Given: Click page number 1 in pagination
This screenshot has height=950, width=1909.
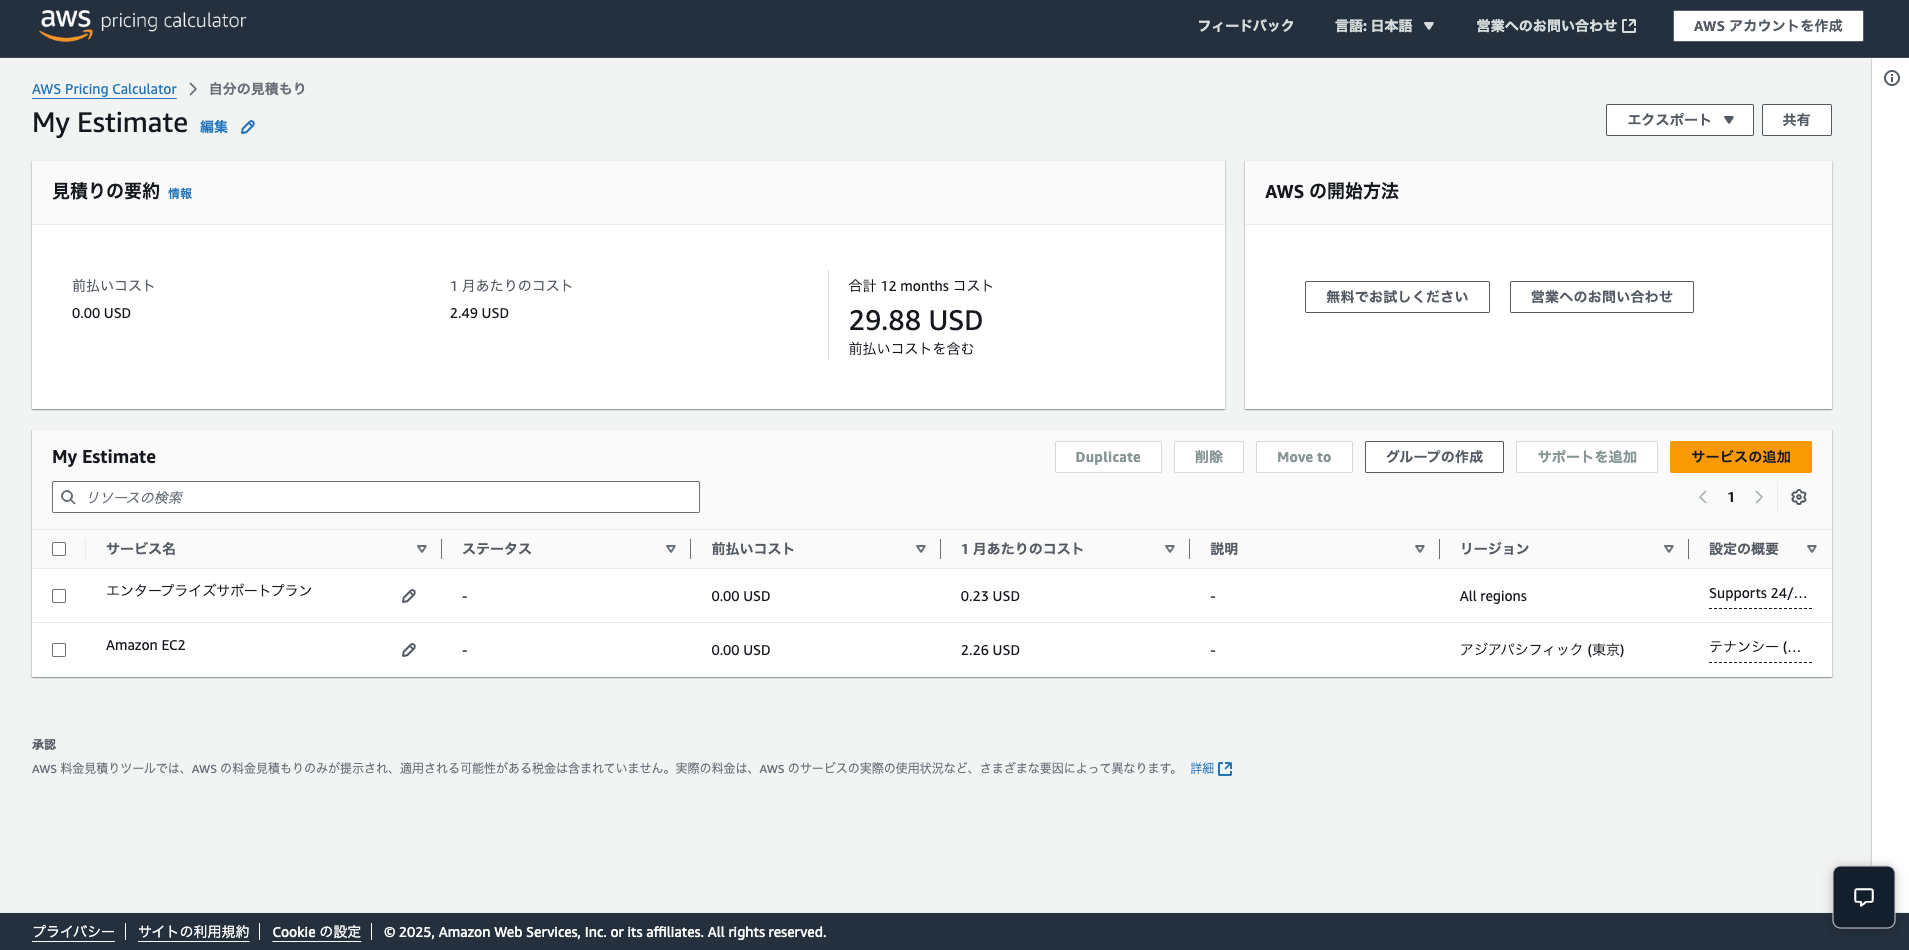Looking at the screenshot, I should pos(1731,497).
